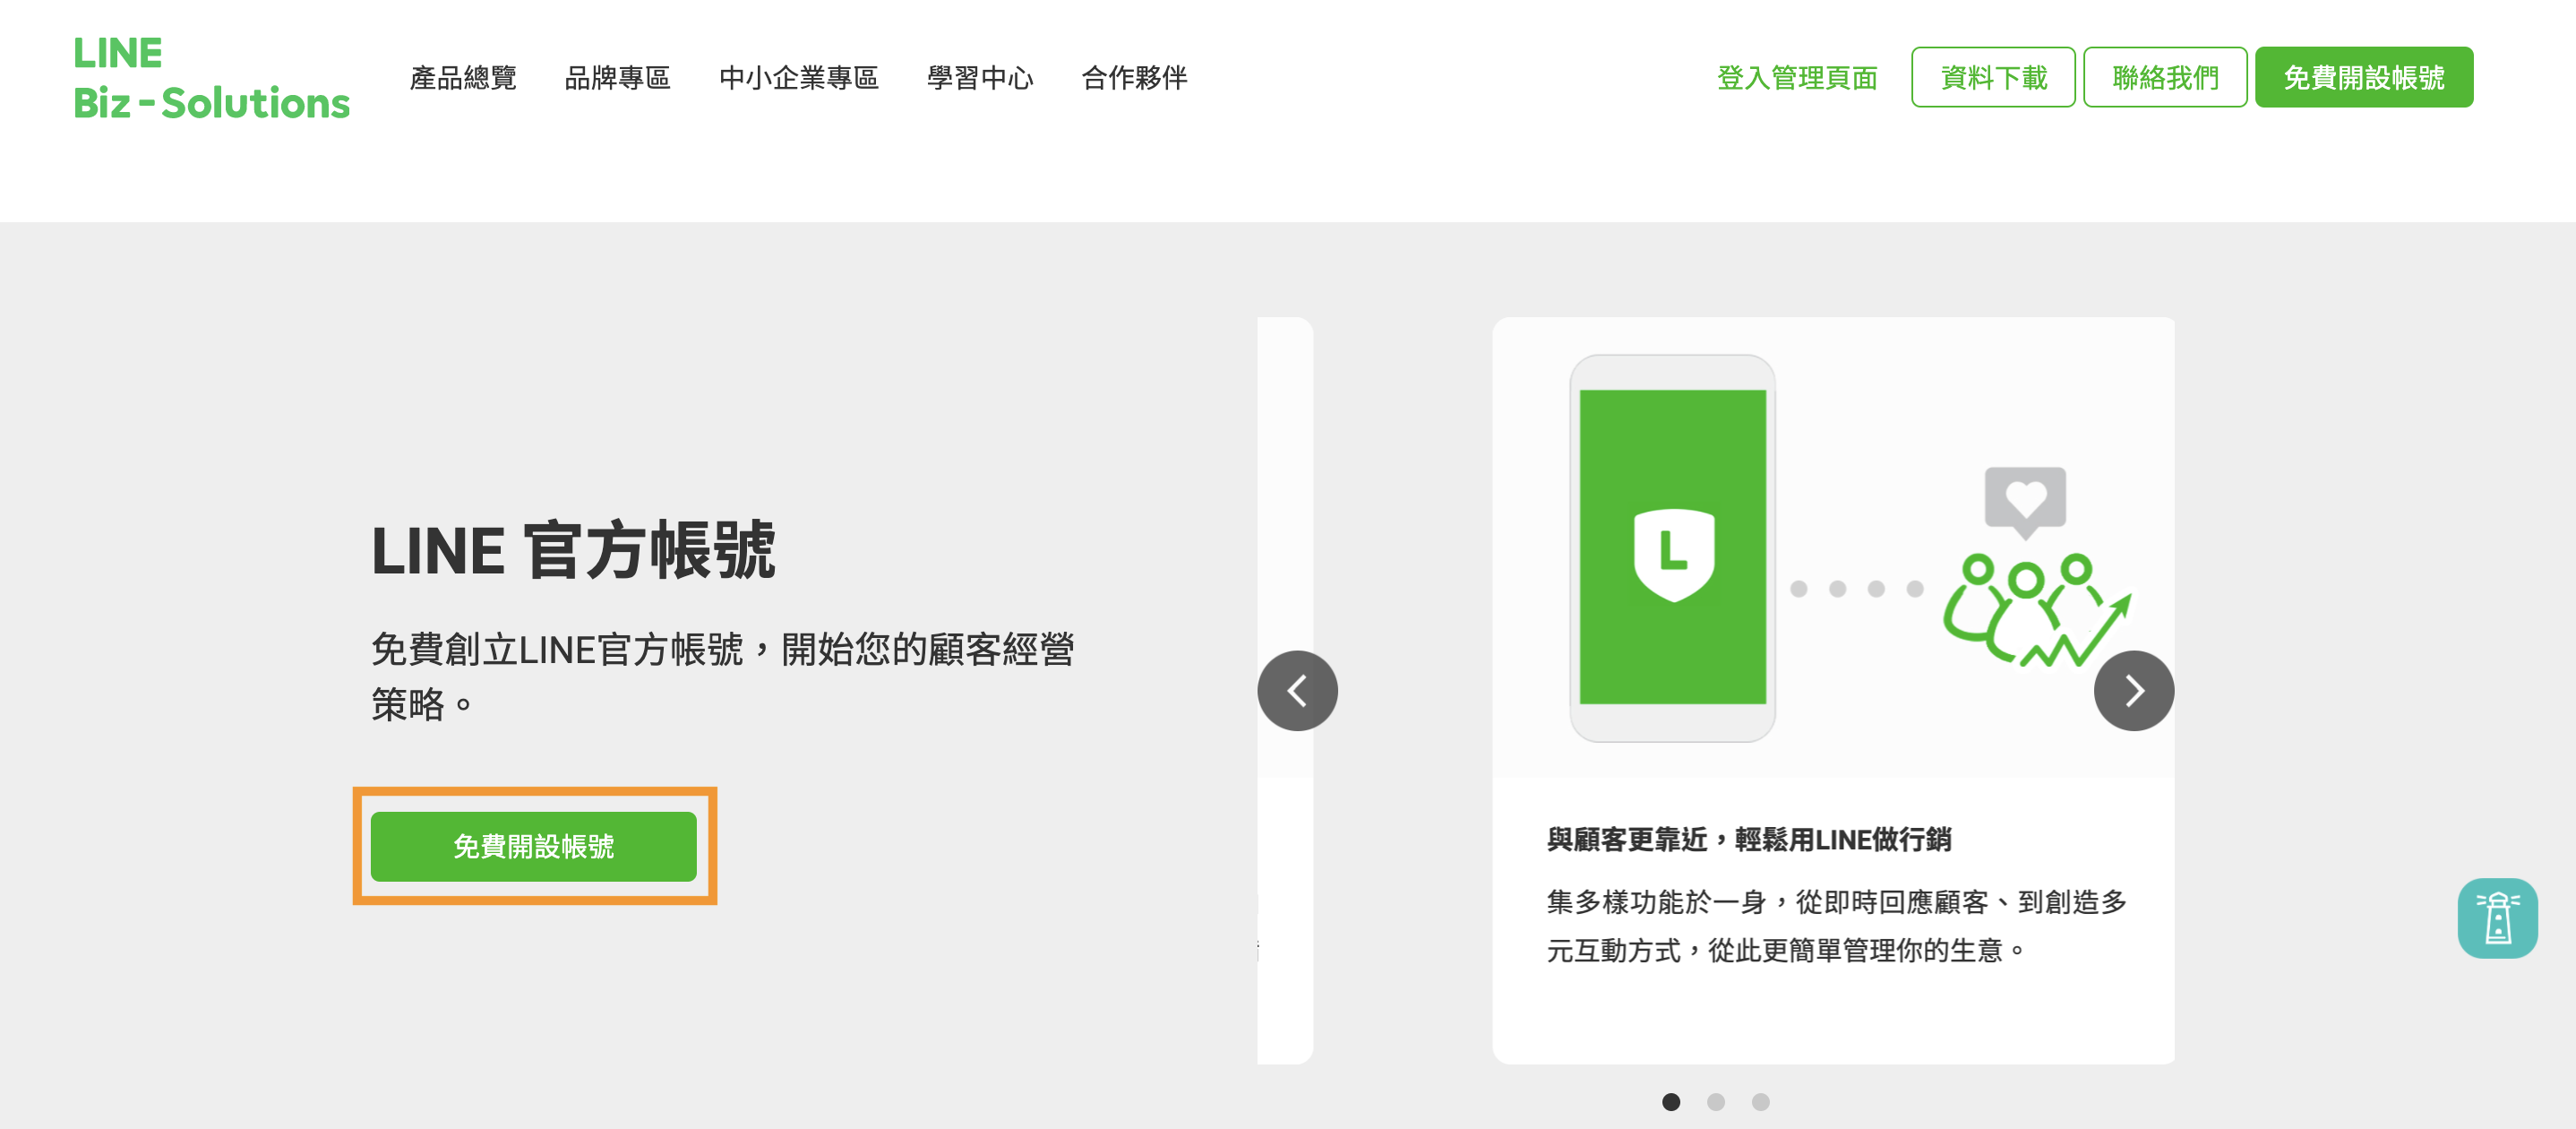Open the 合作夥伴 menu
This screenshot has width=2576, height=1129.
coord(1134,78)
